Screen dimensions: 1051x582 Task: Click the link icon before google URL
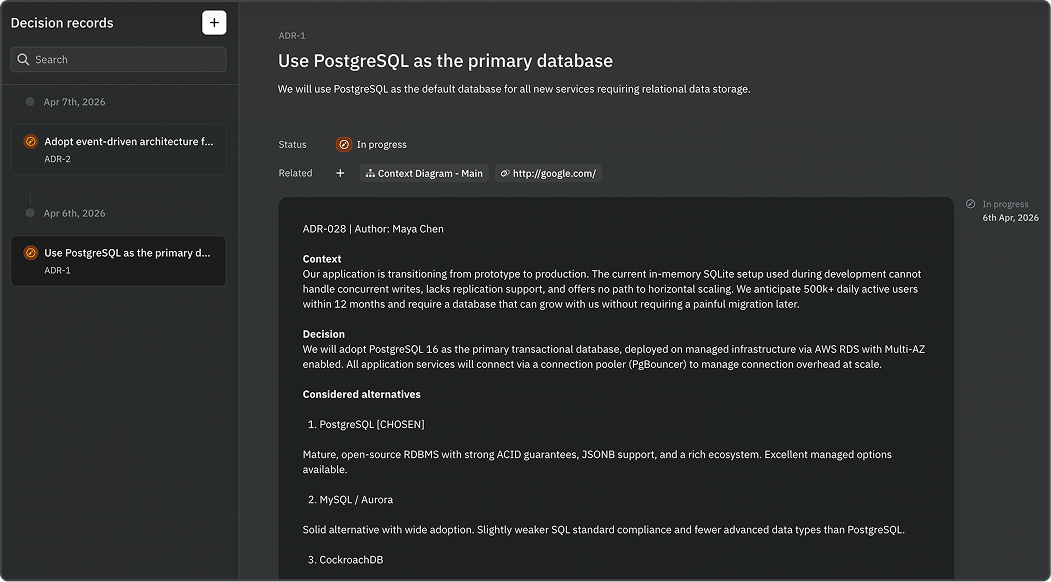[505, 174]
